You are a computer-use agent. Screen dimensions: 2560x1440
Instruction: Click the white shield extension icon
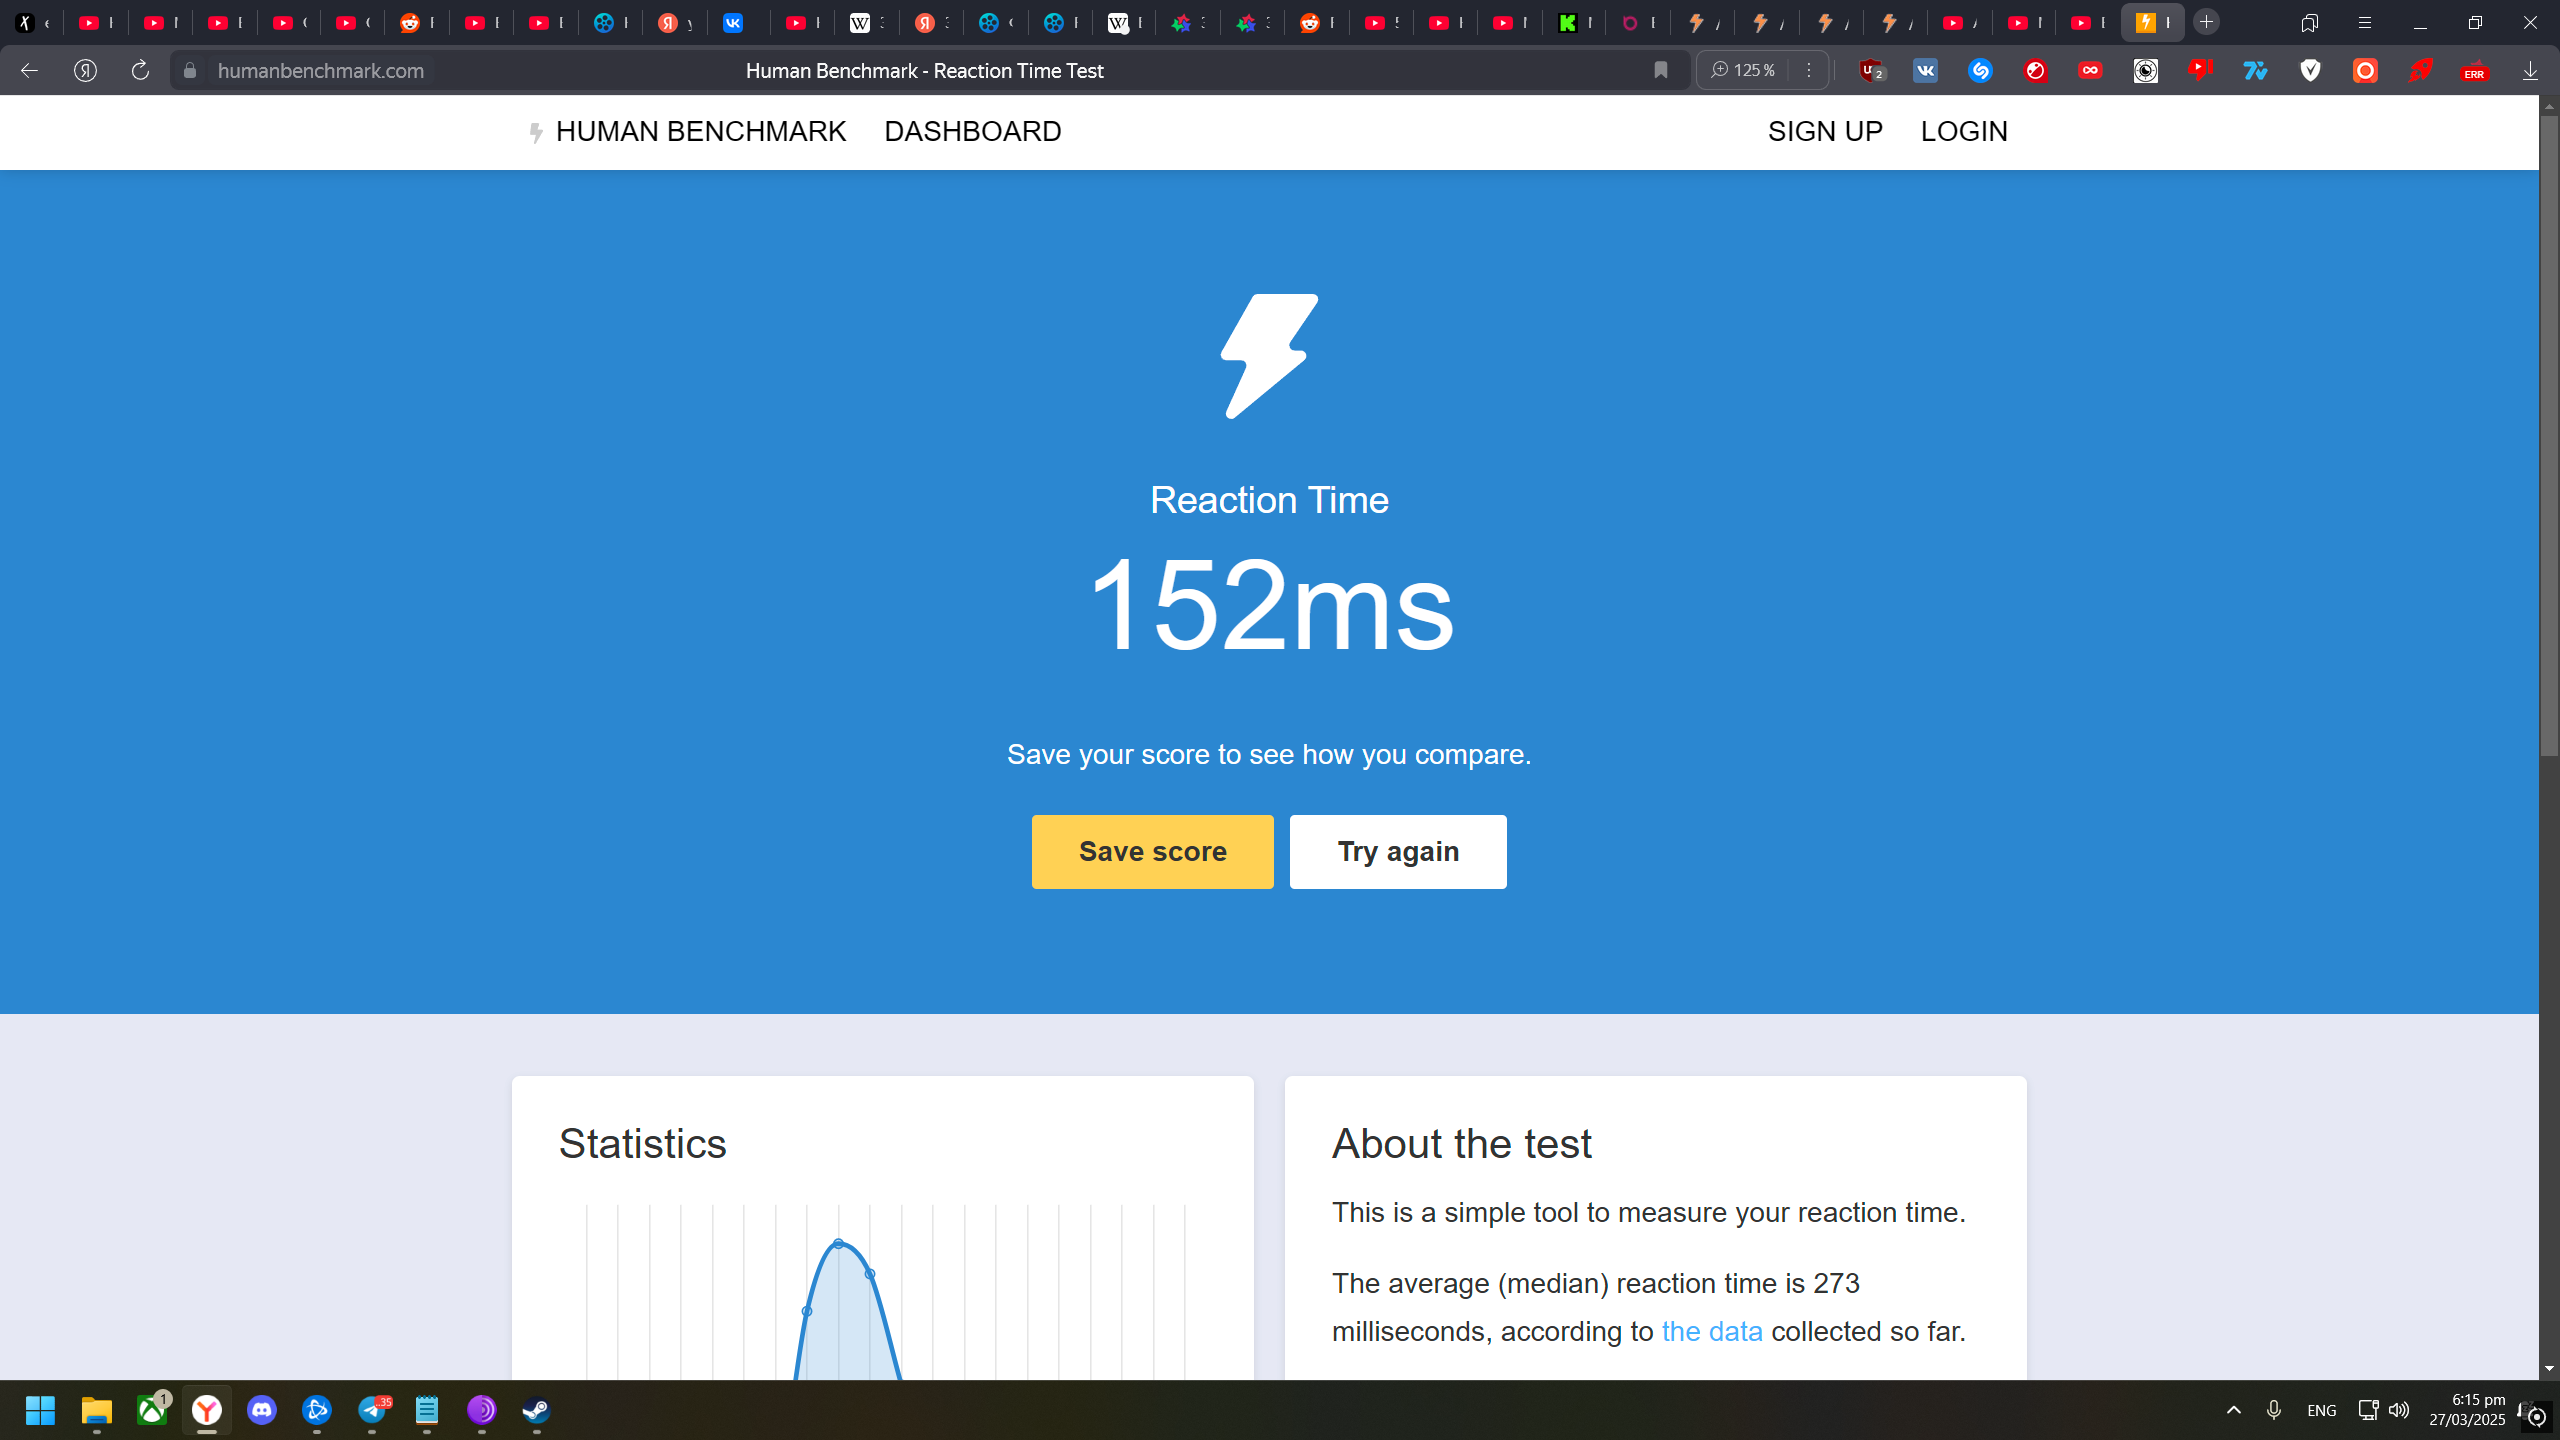2310,70
